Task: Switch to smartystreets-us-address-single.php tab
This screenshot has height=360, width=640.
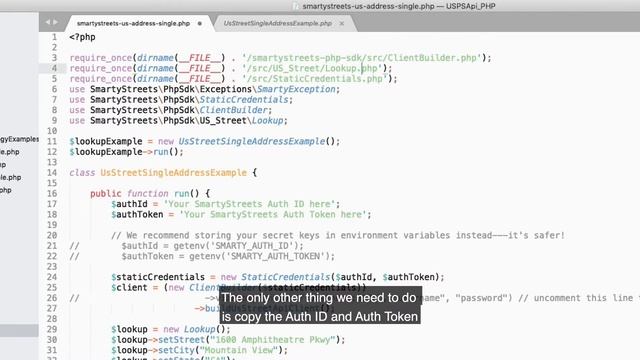Action: [133, 23]
